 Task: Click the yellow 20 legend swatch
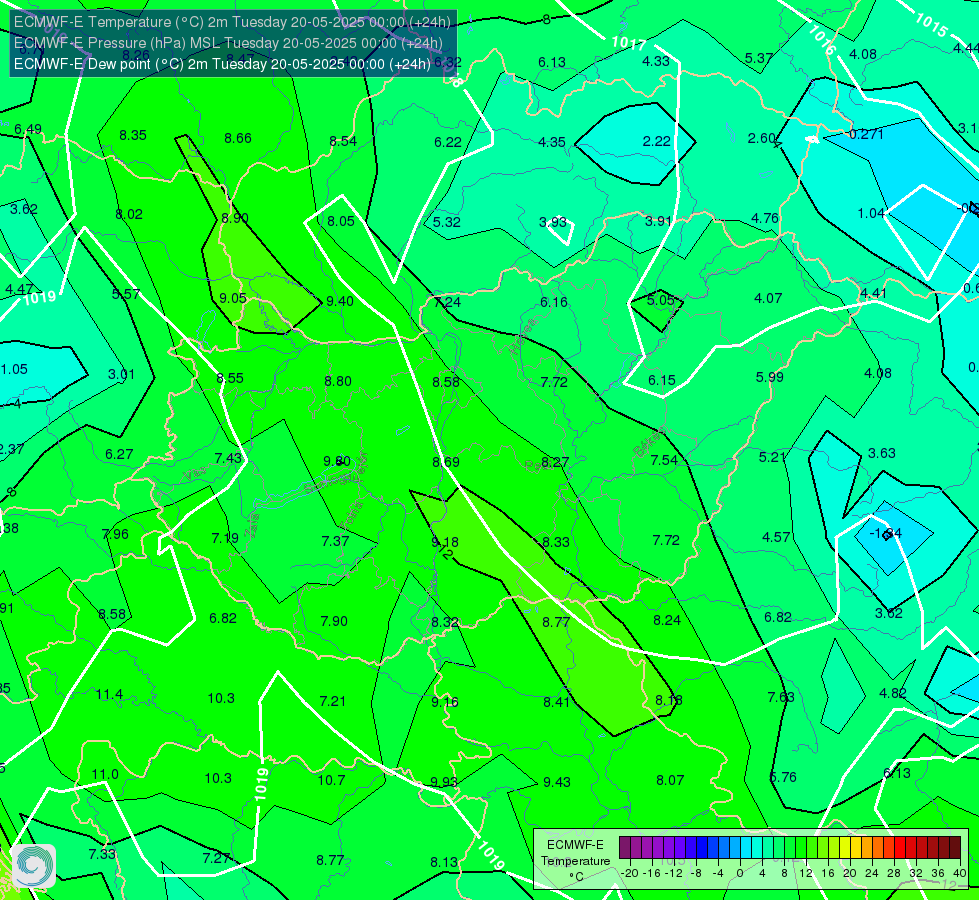coord(845,848)
